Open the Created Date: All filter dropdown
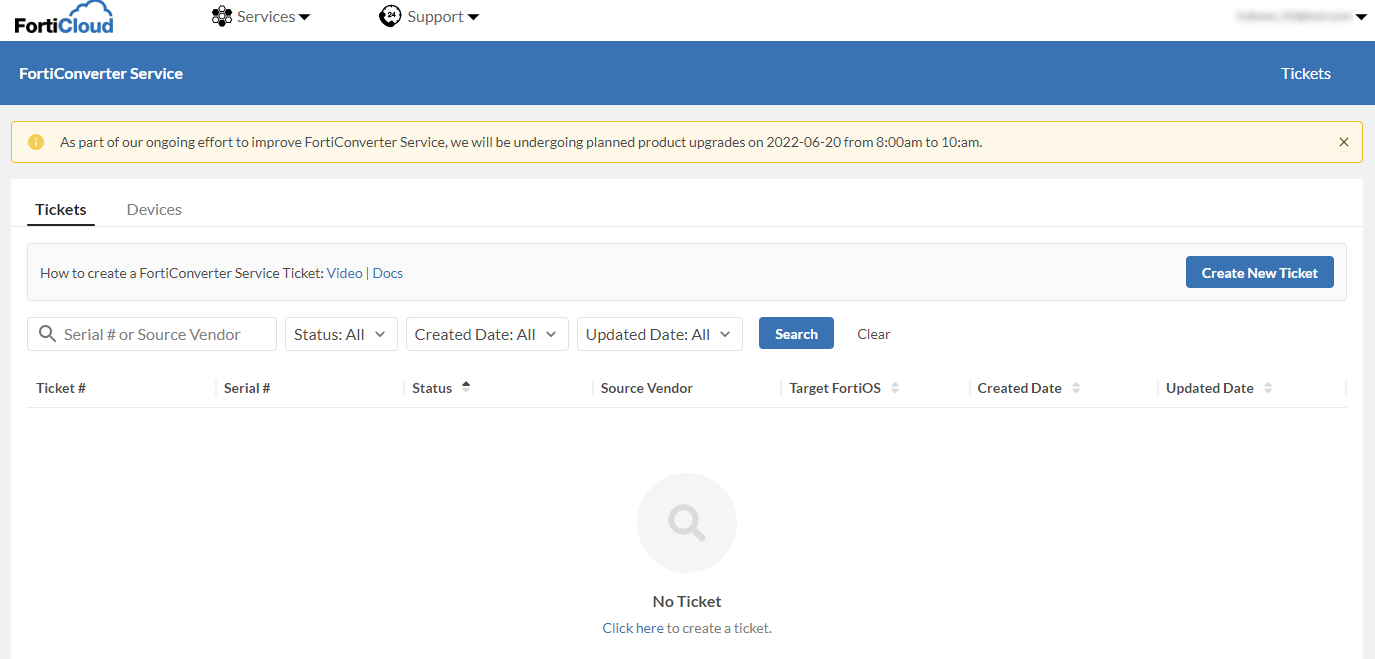 tap(487, 333)
